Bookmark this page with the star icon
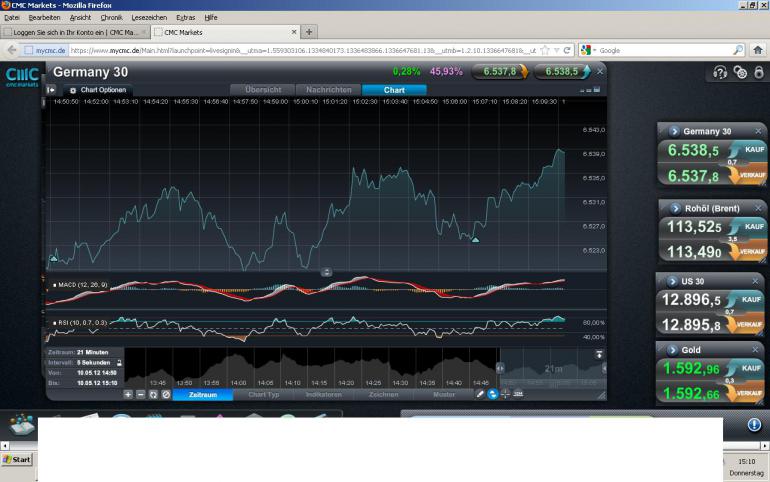This screenshot has width=770, height=482. point(545,50)
